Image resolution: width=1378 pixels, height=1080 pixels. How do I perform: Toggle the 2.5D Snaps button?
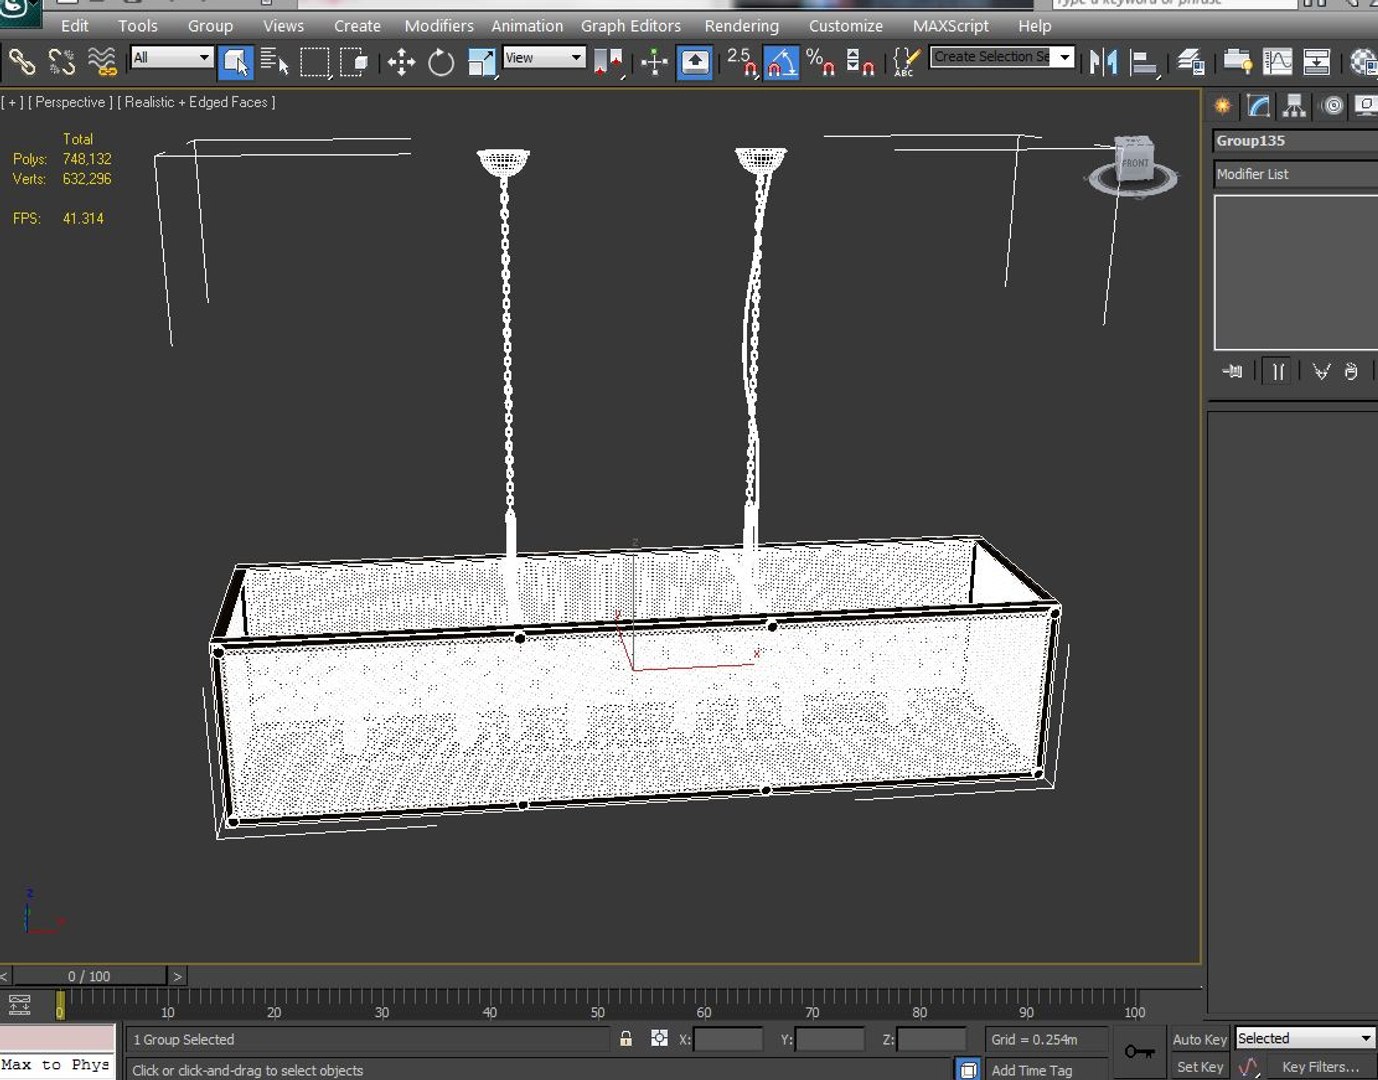coord(742,62)
